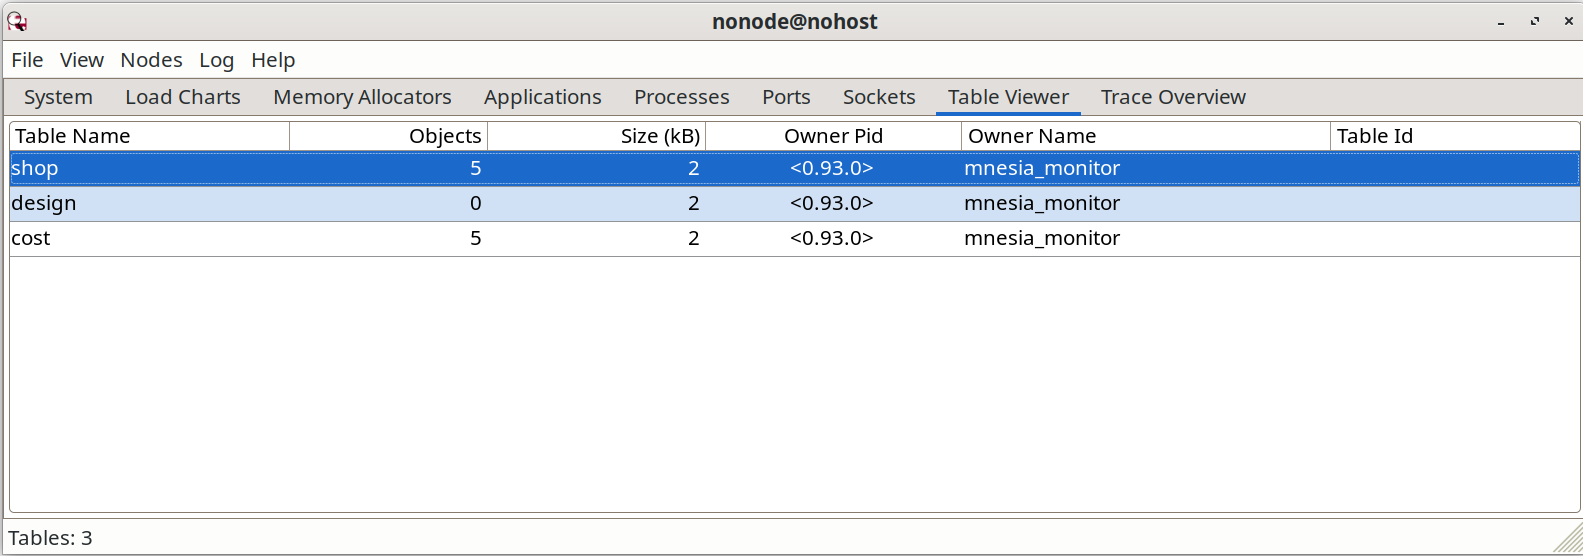This screenshot has height=556, width=1583.
Task: Click the Size (kB) column header
Action: (597, 136)
